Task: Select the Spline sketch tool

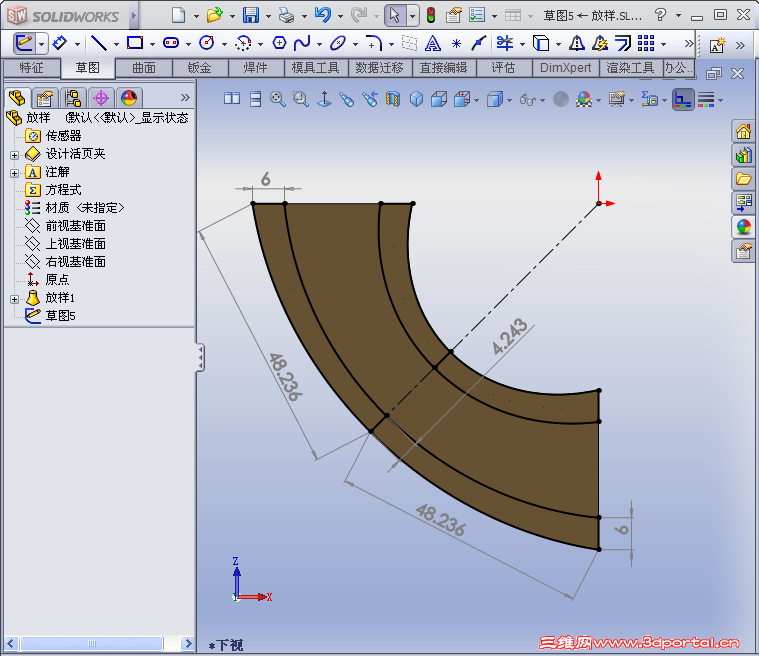Action: [303, 44]
